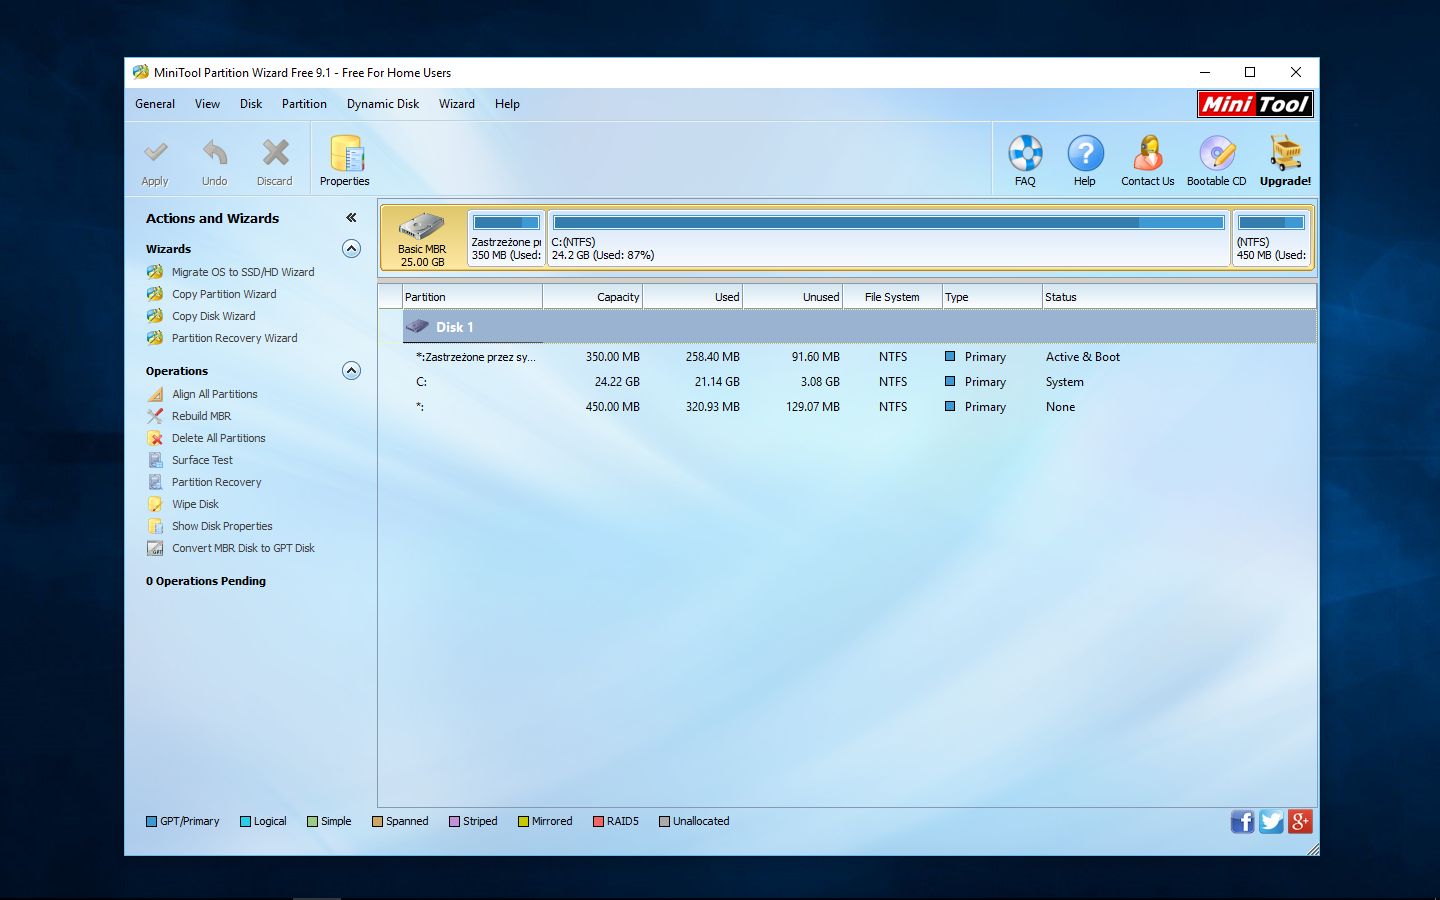Click the Unallocated legend swatch
1440x900 pixels.
(x=664, y=822)
